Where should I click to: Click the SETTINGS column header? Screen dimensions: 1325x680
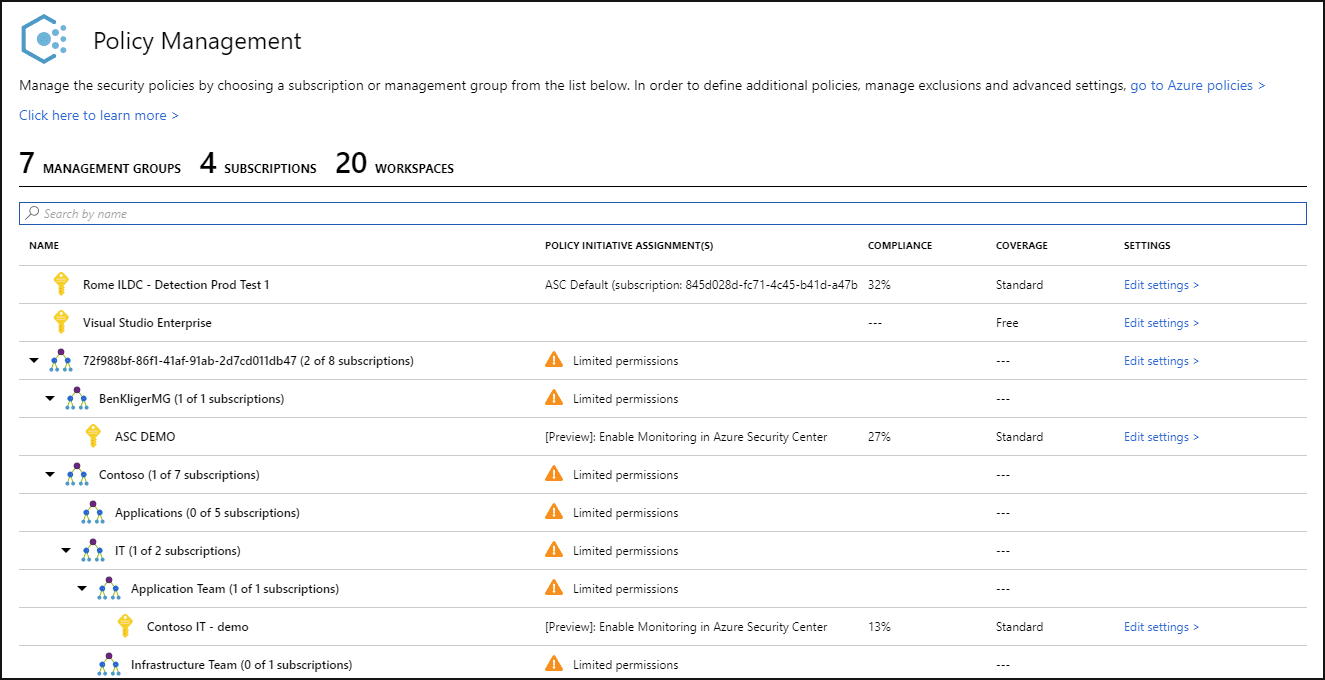[1147, 246]
